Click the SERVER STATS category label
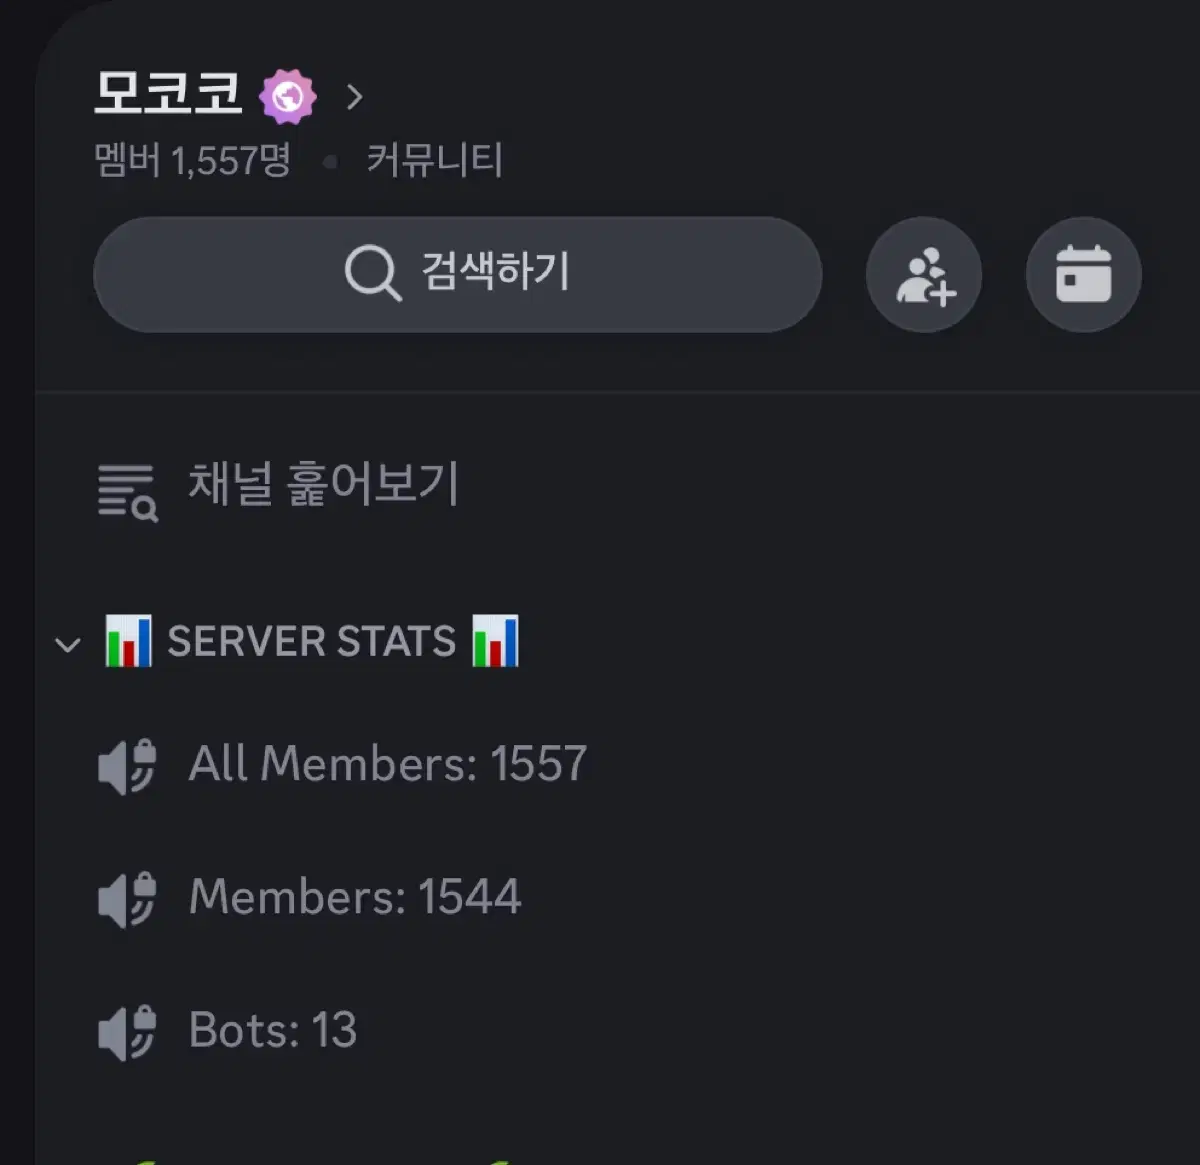 pos(312,641)
